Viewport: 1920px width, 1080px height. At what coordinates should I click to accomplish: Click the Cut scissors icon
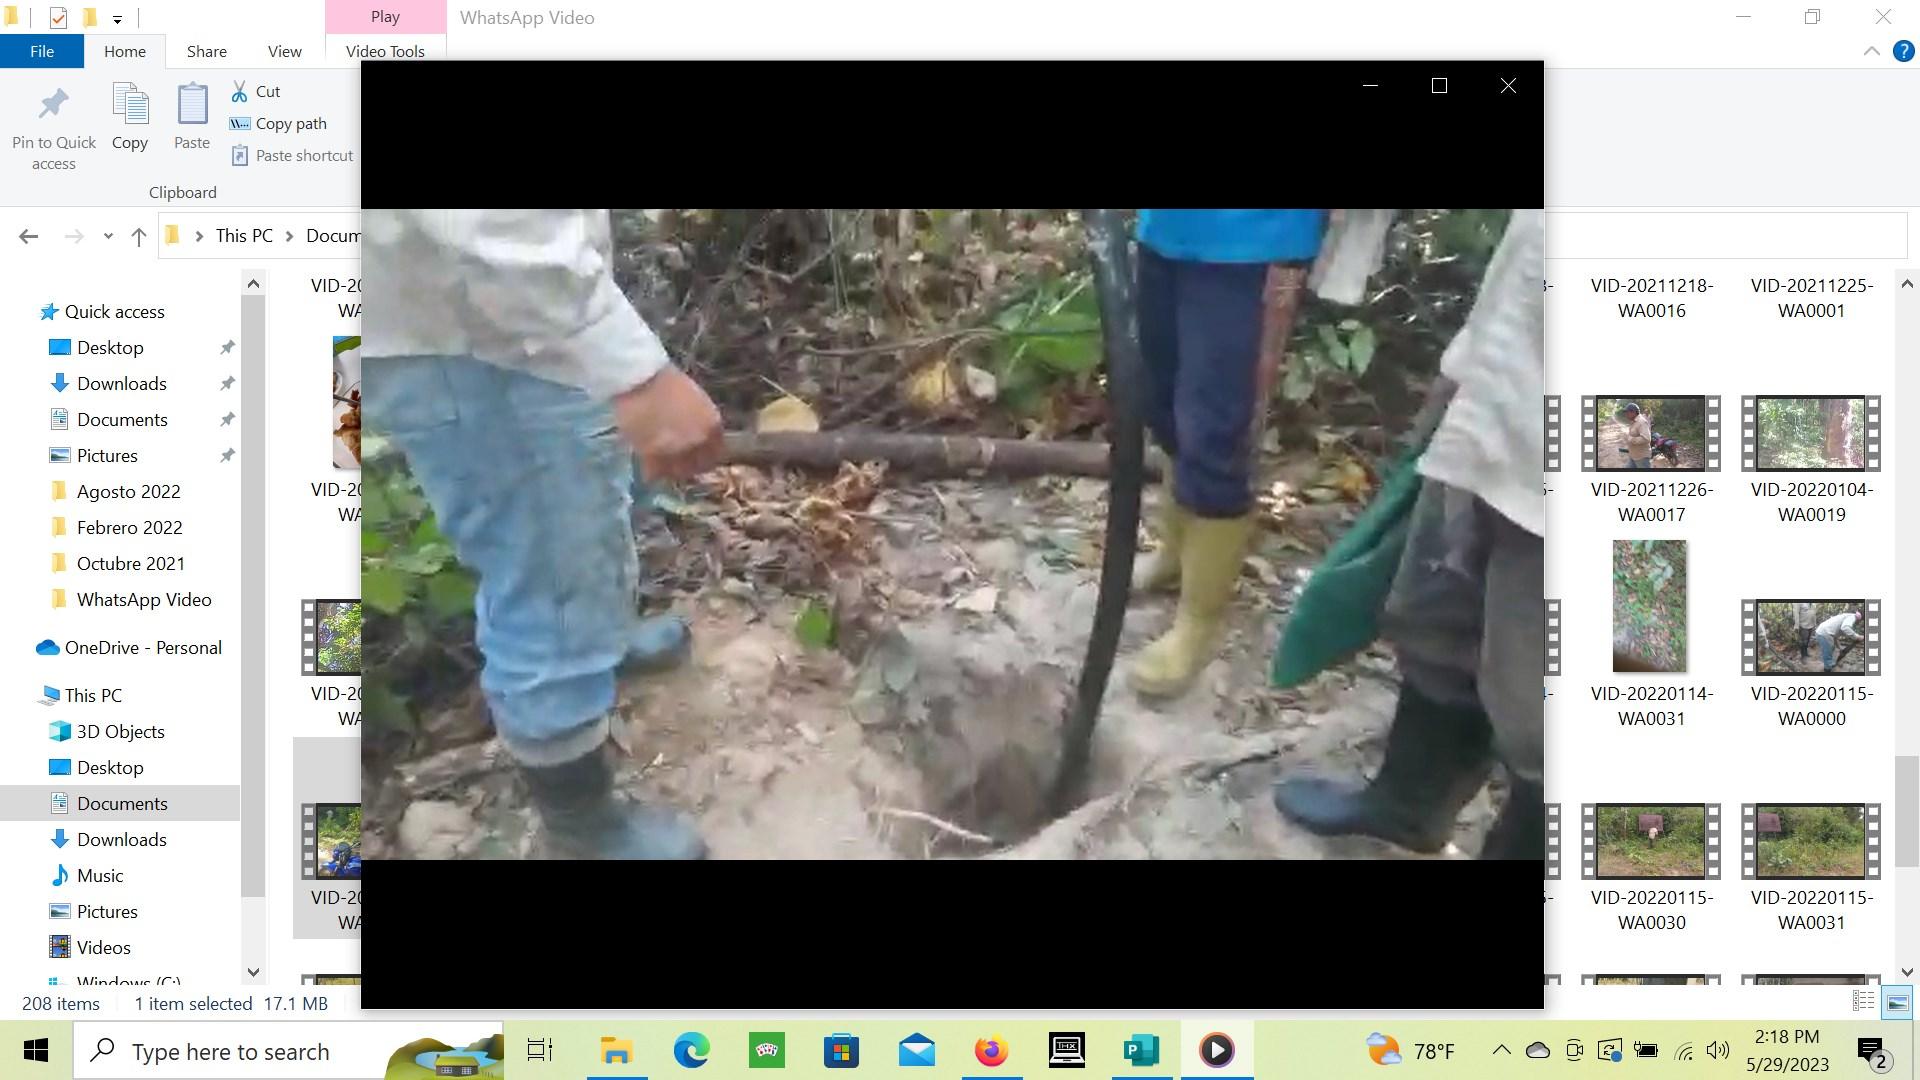click(240, 92)
